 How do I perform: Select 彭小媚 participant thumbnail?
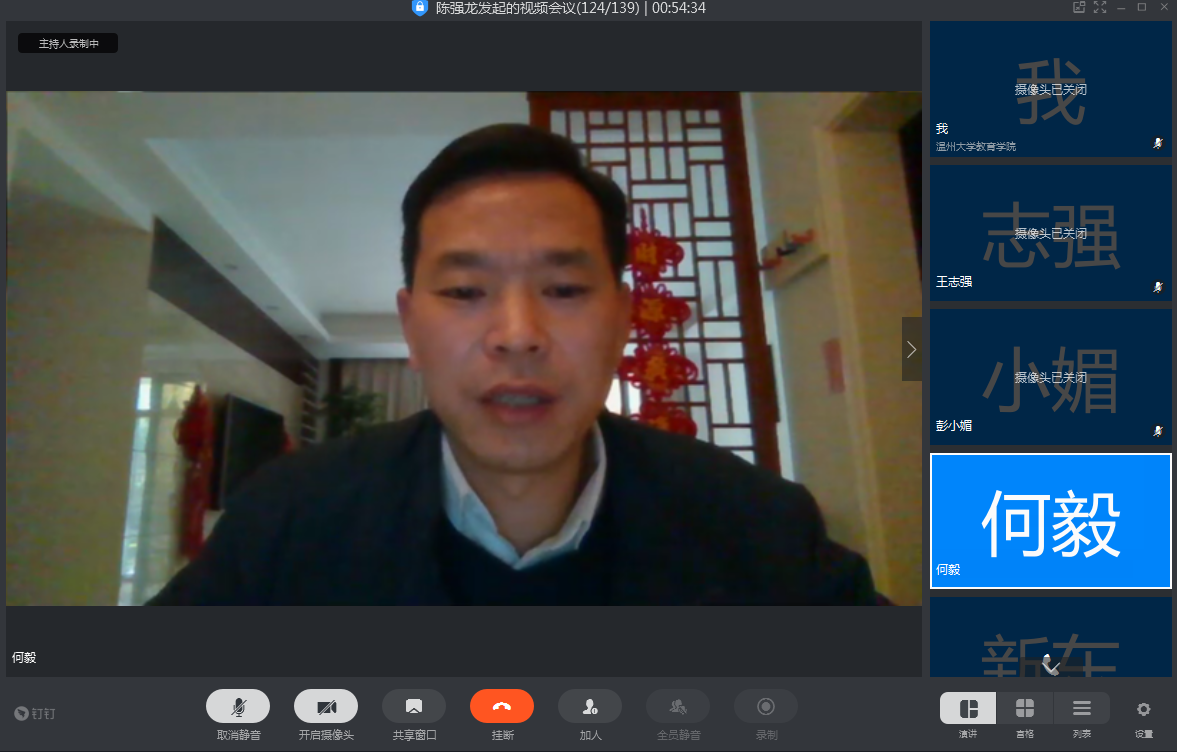1050,377
